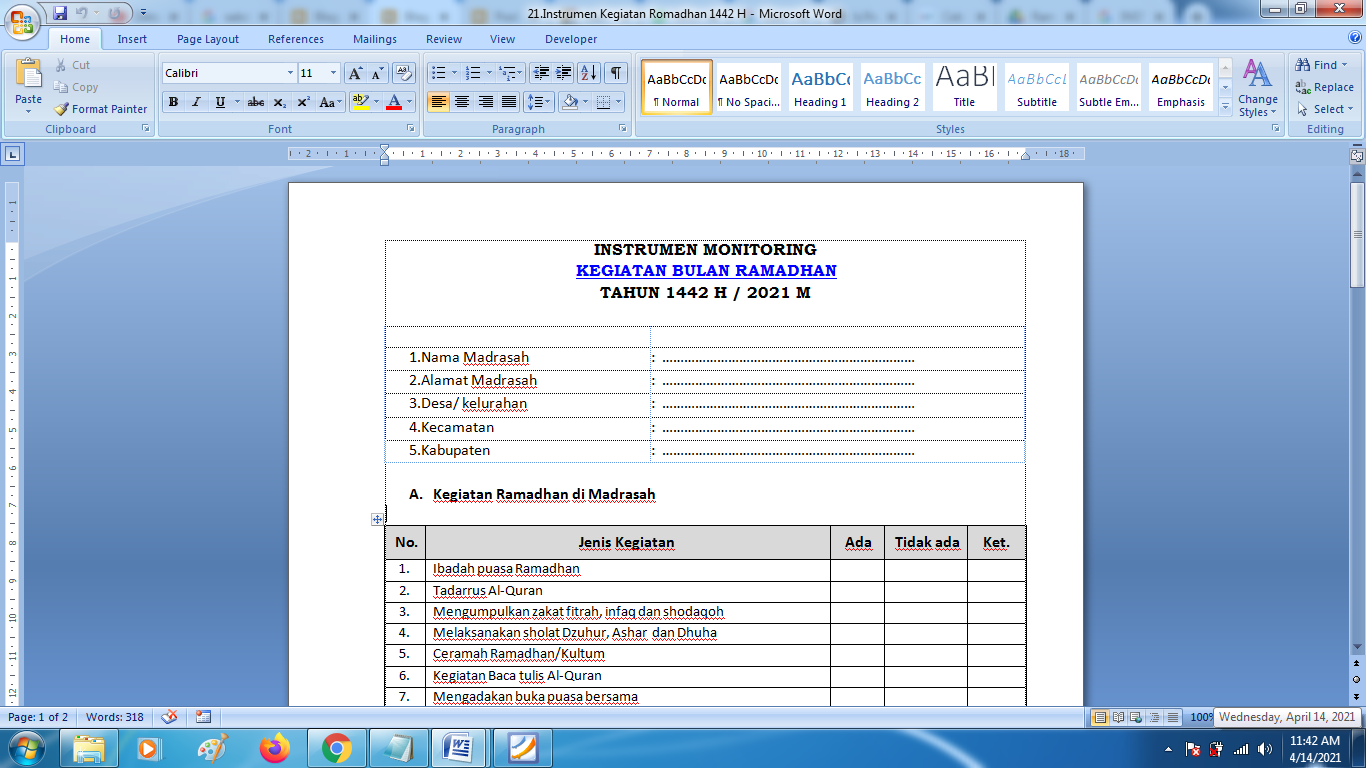Open the Page Layout tab
Image resolution: width=1366 pixels, height=768 pixels.
point(208,39)
